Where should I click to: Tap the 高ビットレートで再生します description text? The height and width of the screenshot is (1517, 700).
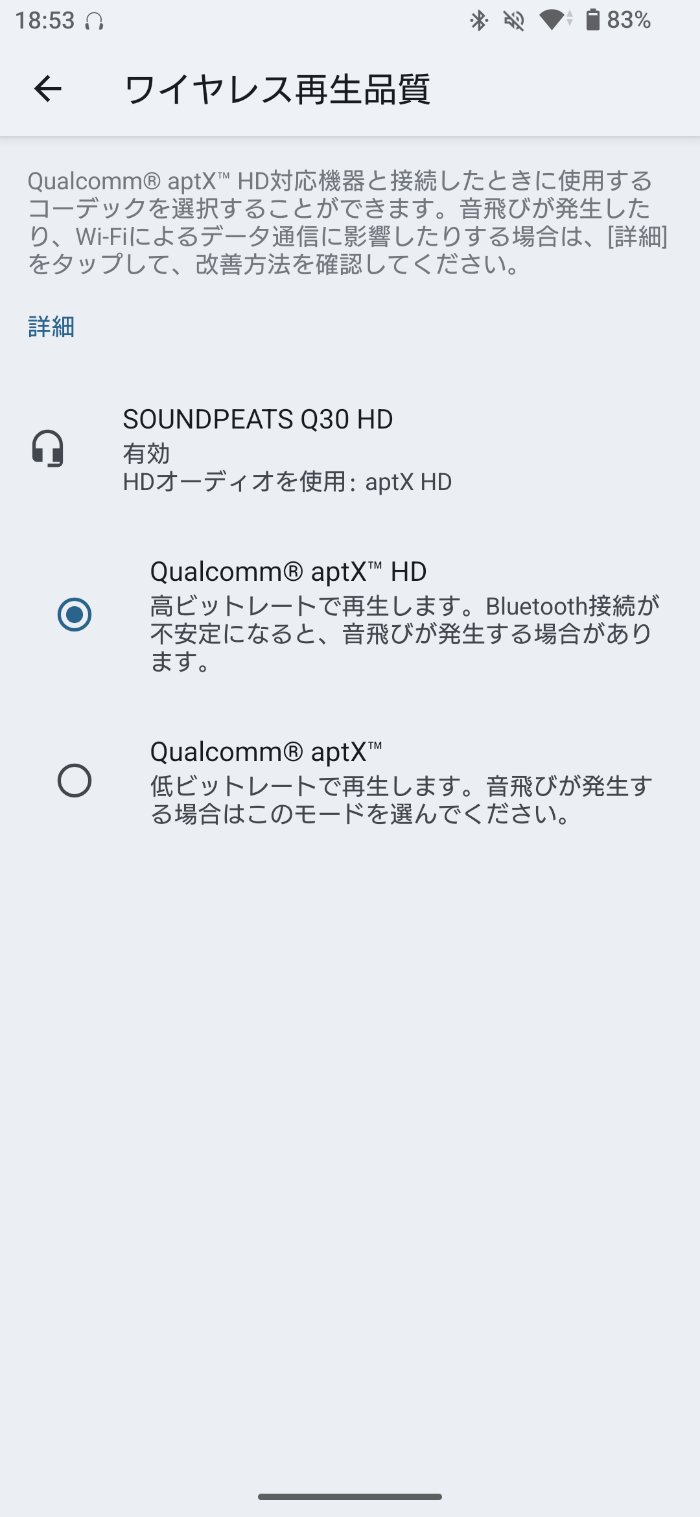(404, 634)
